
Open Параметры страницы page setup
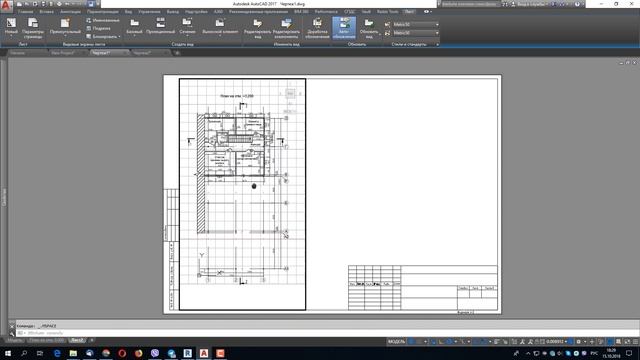[x=33, y=28]
